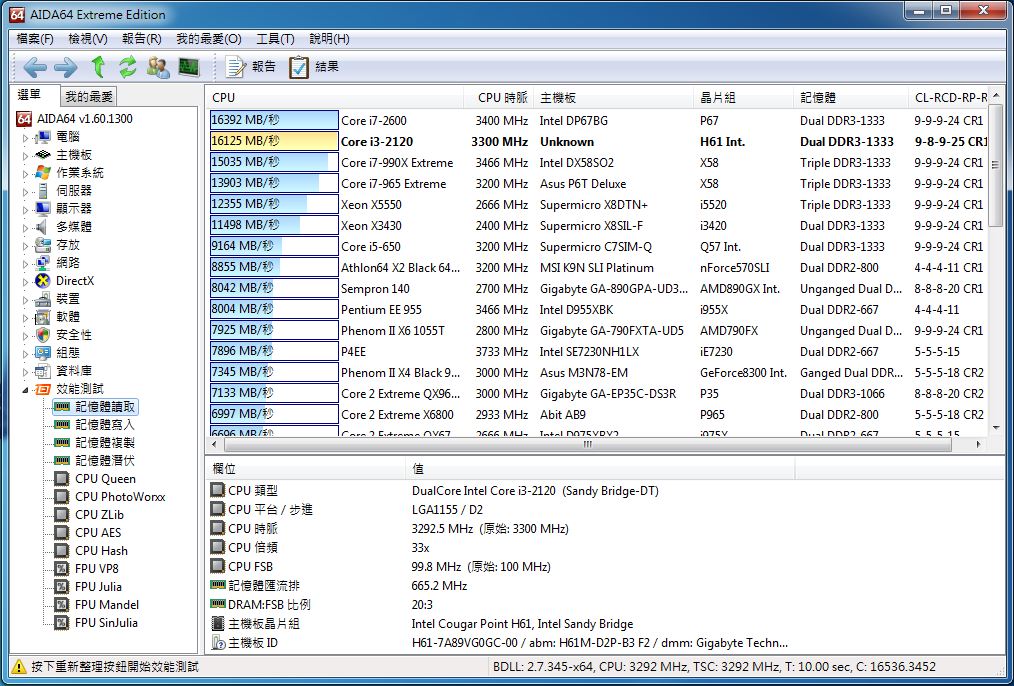1014x686 pixels.
Task: Click the Back arrow toolbar icon
Action: click(x=35, y=67)
